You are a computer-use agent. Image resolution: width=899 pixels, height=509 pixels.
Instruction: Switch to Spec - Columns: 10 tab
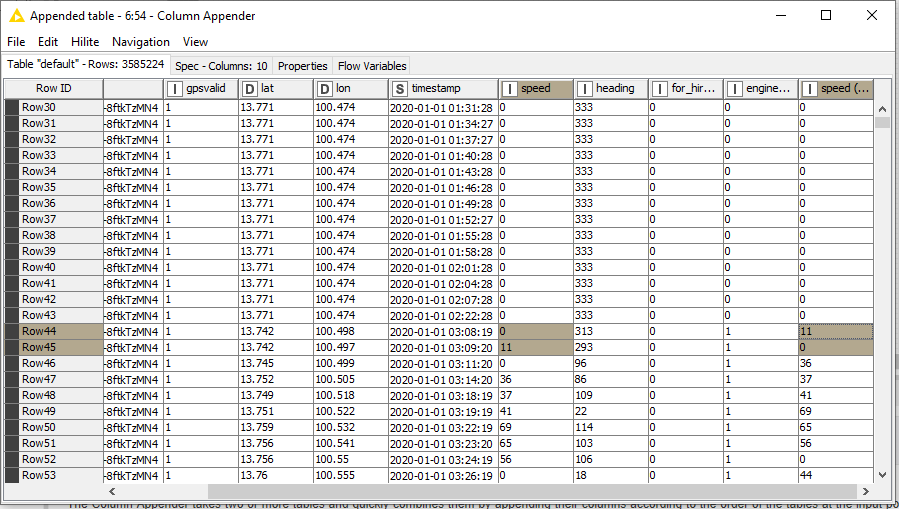coord(221,66)
